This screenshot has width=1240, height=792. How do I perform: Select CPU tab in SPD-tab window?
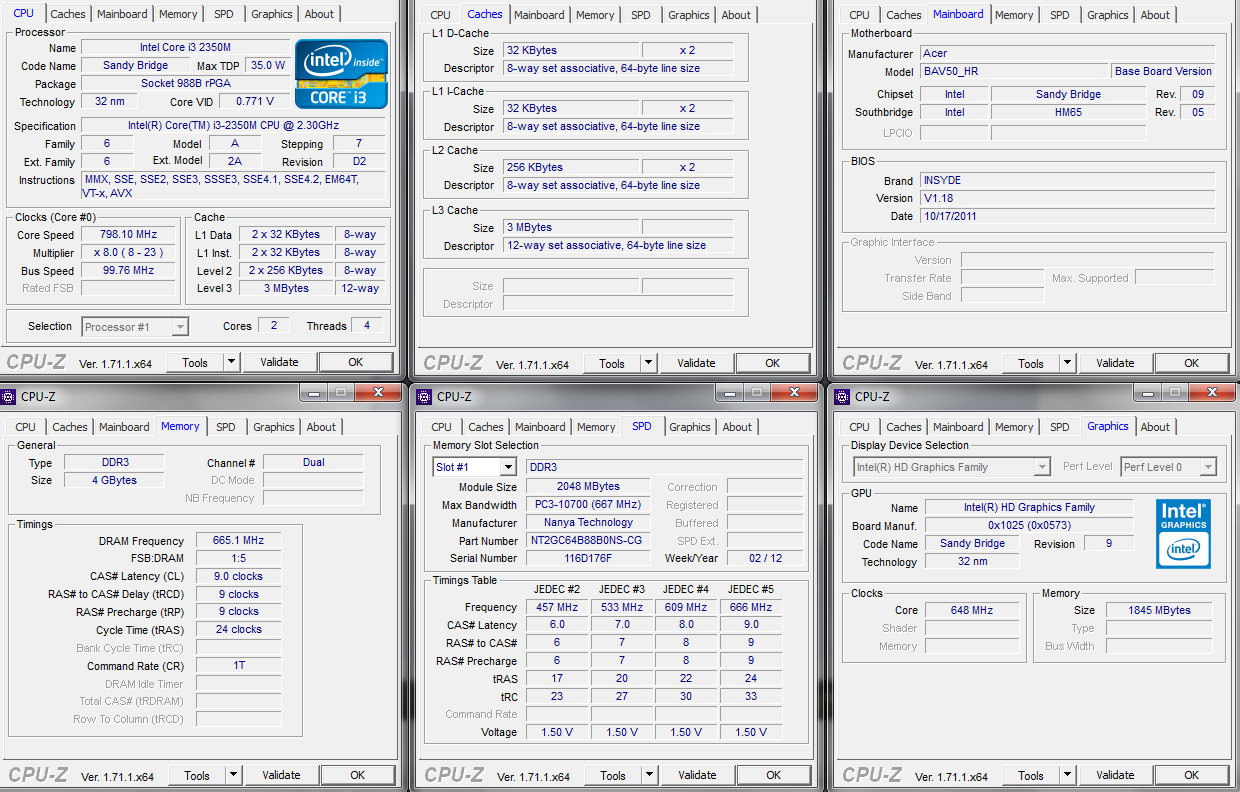(x=442, y=427)
